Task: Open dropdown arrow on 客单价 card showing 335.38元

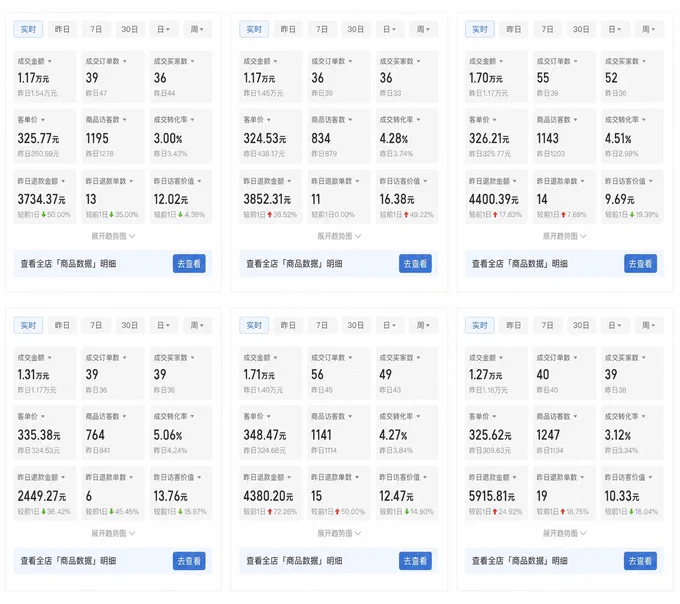Action: click(43, 417)
